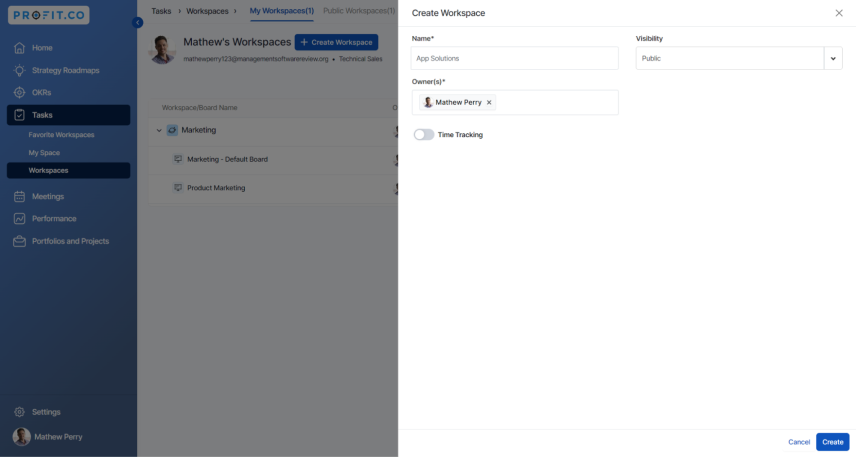The image size is (856, 457).
Task: Click the Meetings calendar icon
Action: pyautogui.click(x=19, y=196)
